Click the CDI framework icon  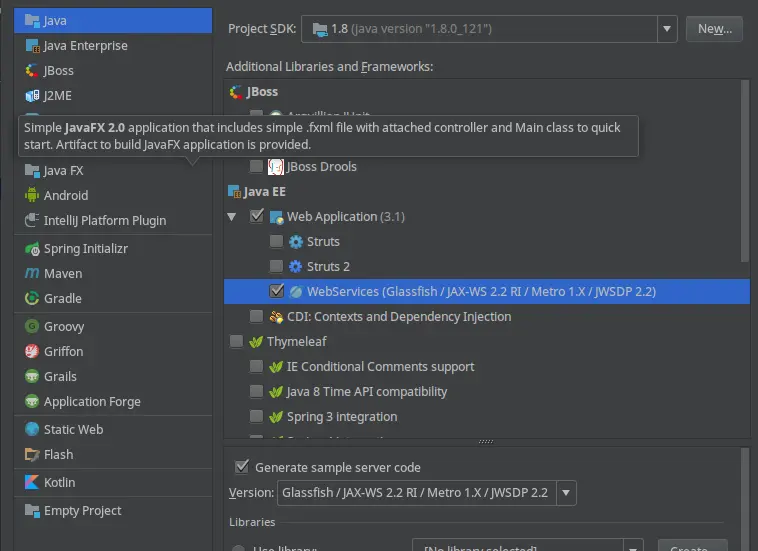click(276, 317)
